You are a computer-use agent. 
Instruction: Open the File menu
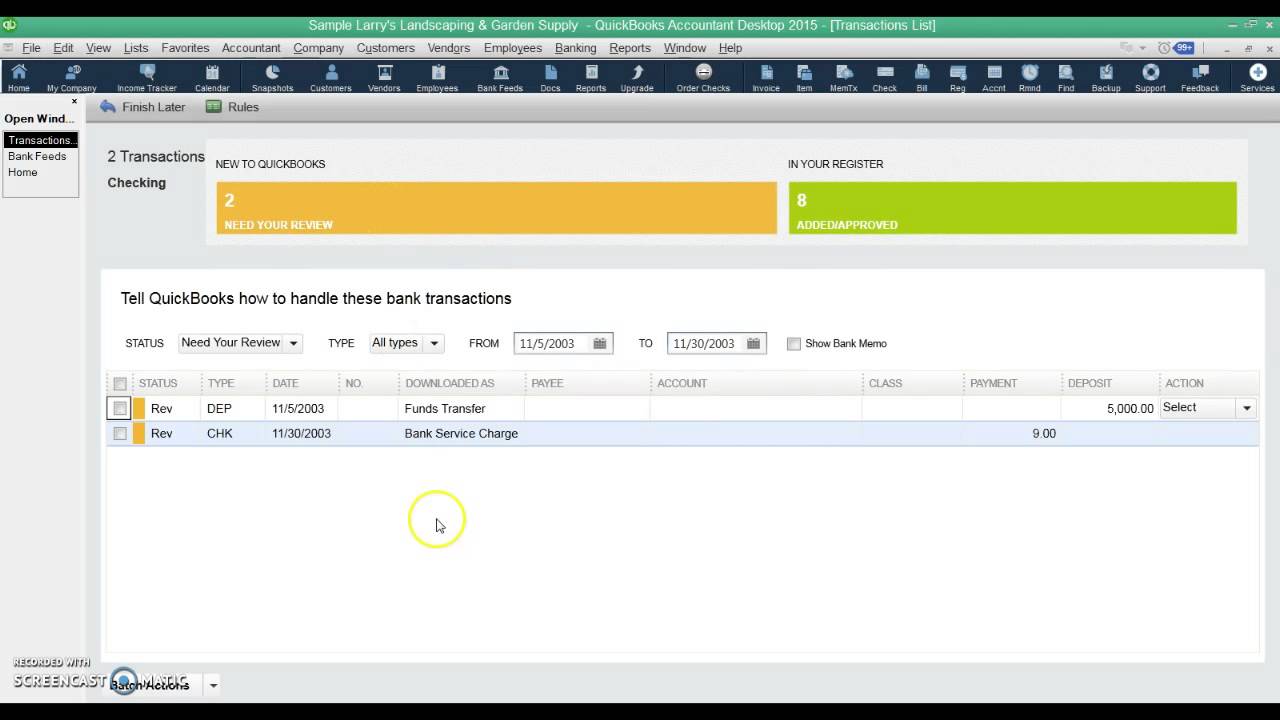pyautogui.click(x=31, y=48)
